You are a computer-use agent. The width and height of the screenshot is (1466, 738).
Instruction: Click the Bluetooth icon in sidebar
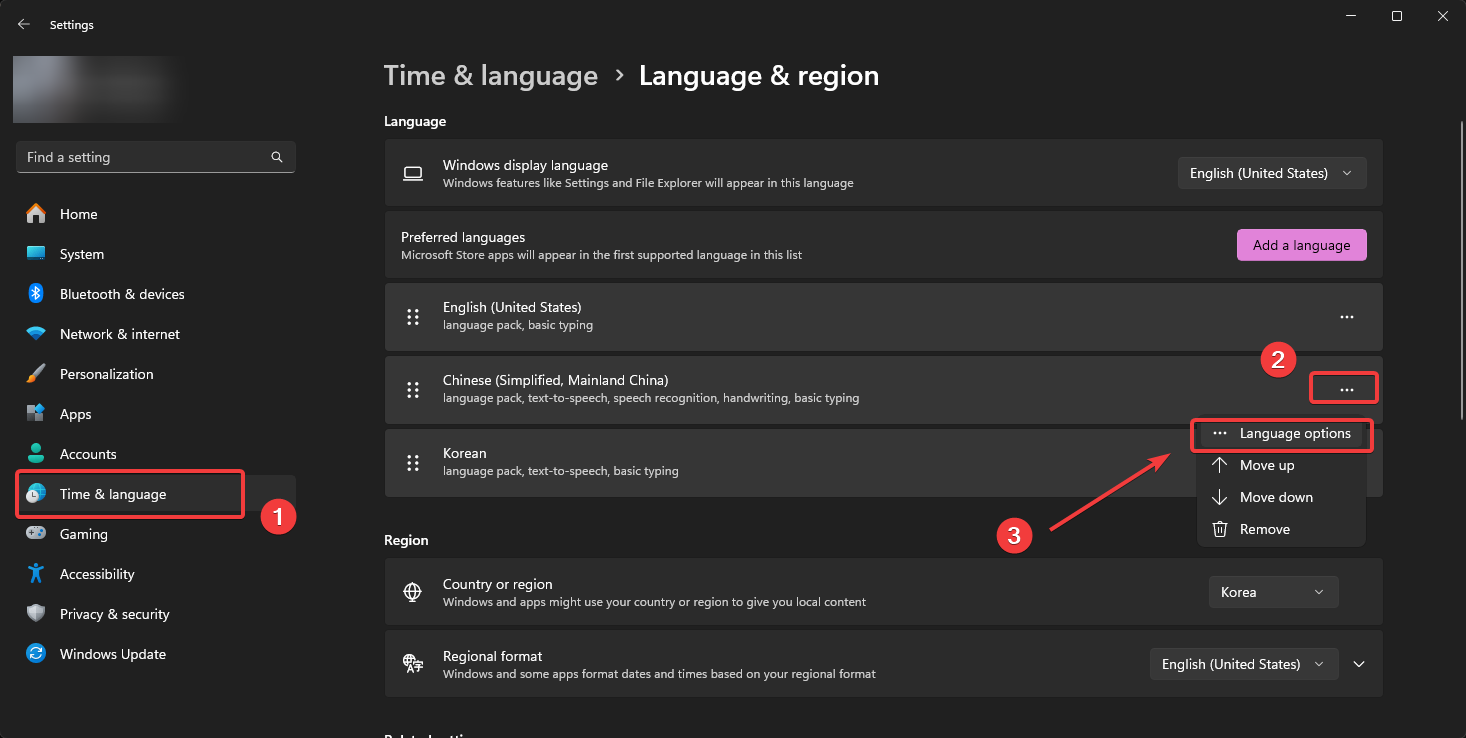point(36,294)
